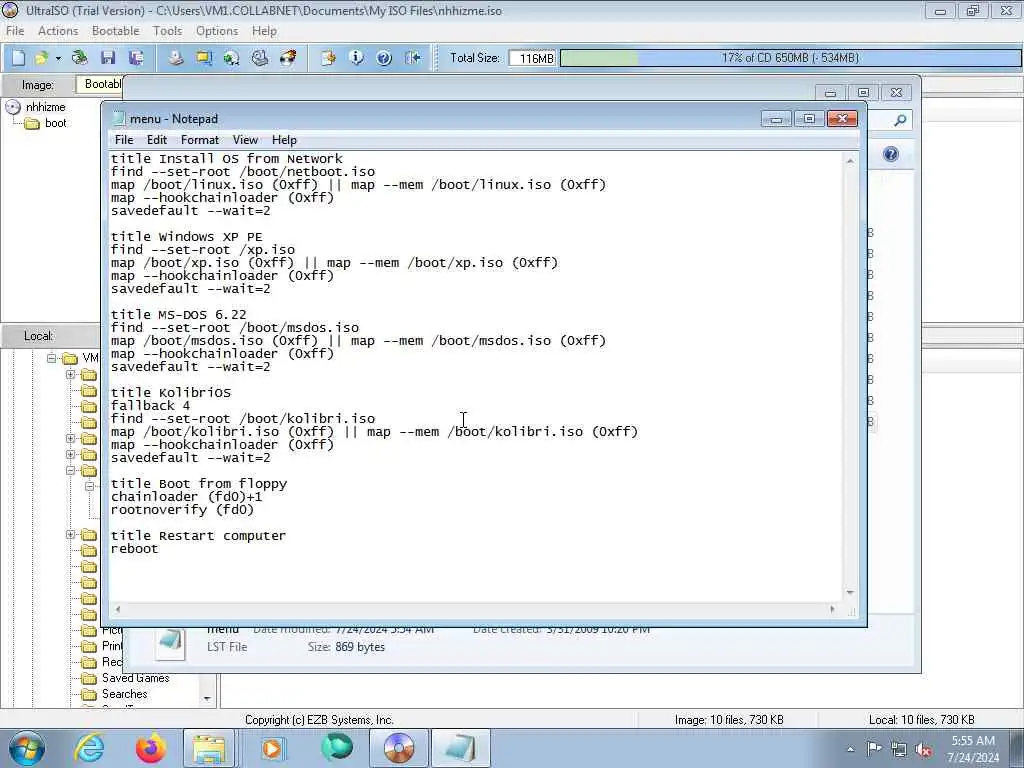Launch Internet Explorer from taskbar
1024x768 pixels.
[89, 748]
